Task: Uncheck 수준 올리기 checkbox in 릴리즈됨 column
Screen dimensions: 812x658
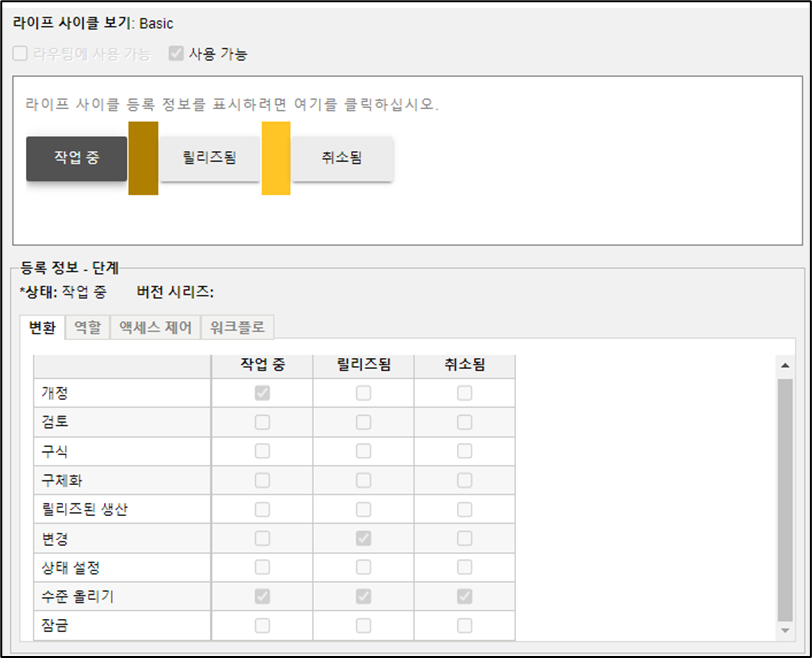Action: coord(364,596)
